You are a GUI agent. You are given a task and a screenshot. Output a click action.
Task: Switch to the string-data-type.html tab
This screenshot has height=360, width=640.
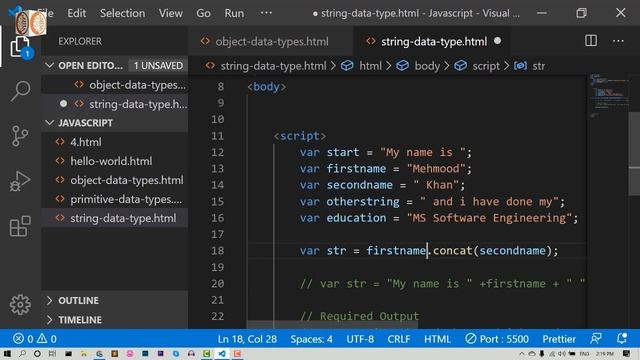tap(432, 41)
